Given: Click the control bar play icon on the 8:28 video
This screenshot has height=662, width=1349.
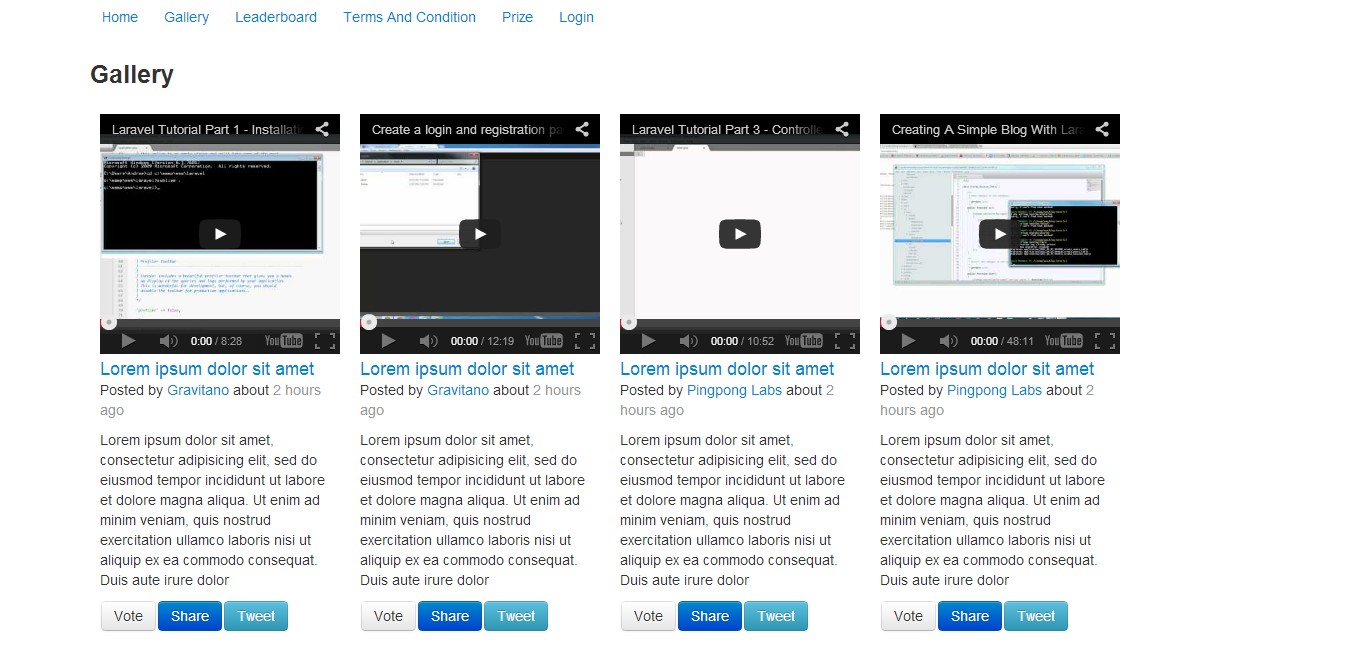Looking at the screenshot, I should (128, 341).
